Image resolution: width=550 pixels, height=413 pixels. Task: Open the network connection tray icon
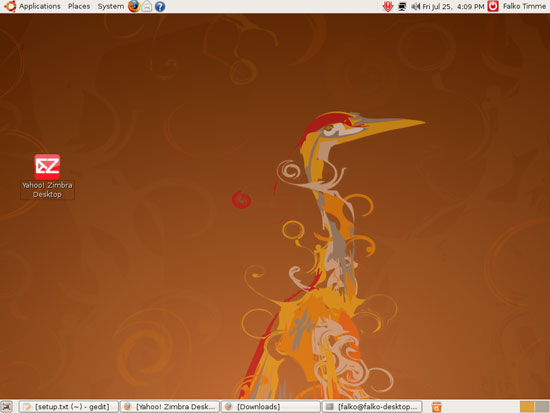pyautogui.click(x=402, y=6)
